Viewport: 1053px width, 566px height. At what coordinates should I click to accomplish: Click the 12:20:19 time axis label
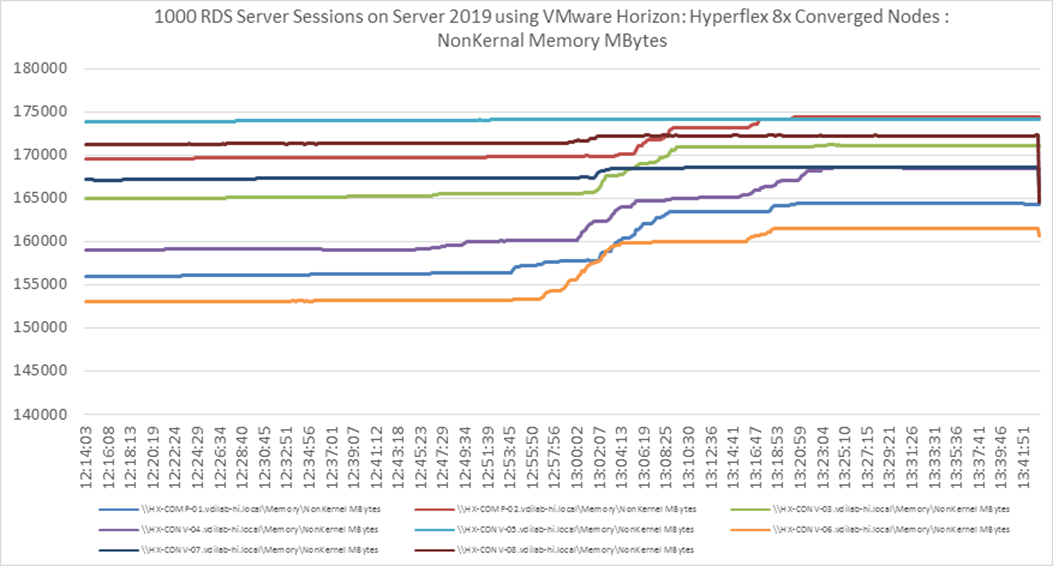point(152,457)
